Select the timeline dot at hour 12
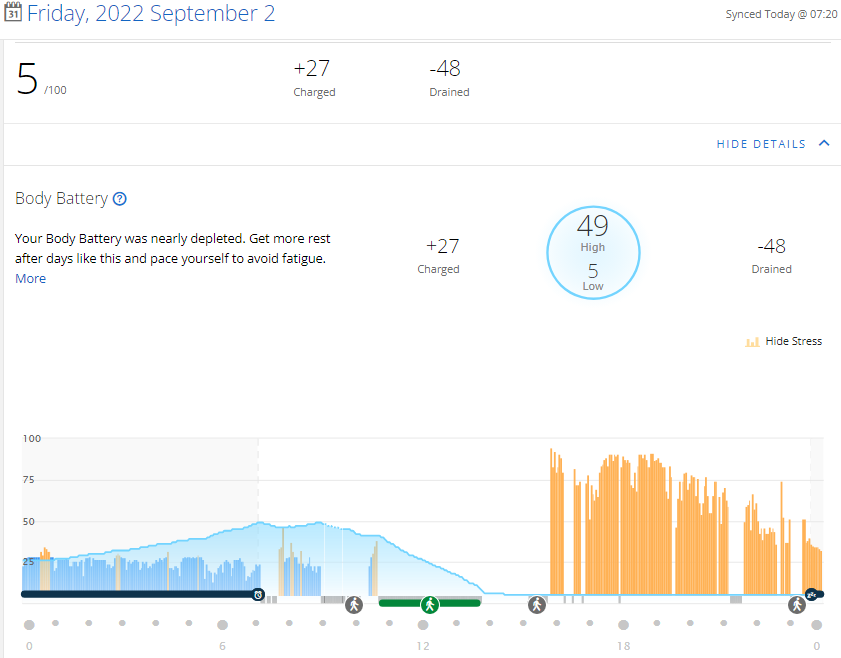 423,625
